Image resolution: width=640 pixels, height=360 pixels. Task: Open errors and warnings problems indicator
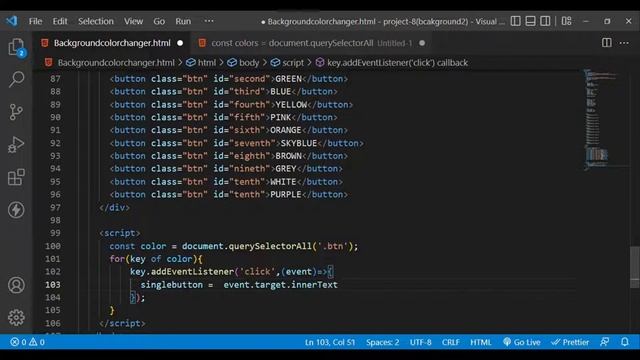point(27,342)
